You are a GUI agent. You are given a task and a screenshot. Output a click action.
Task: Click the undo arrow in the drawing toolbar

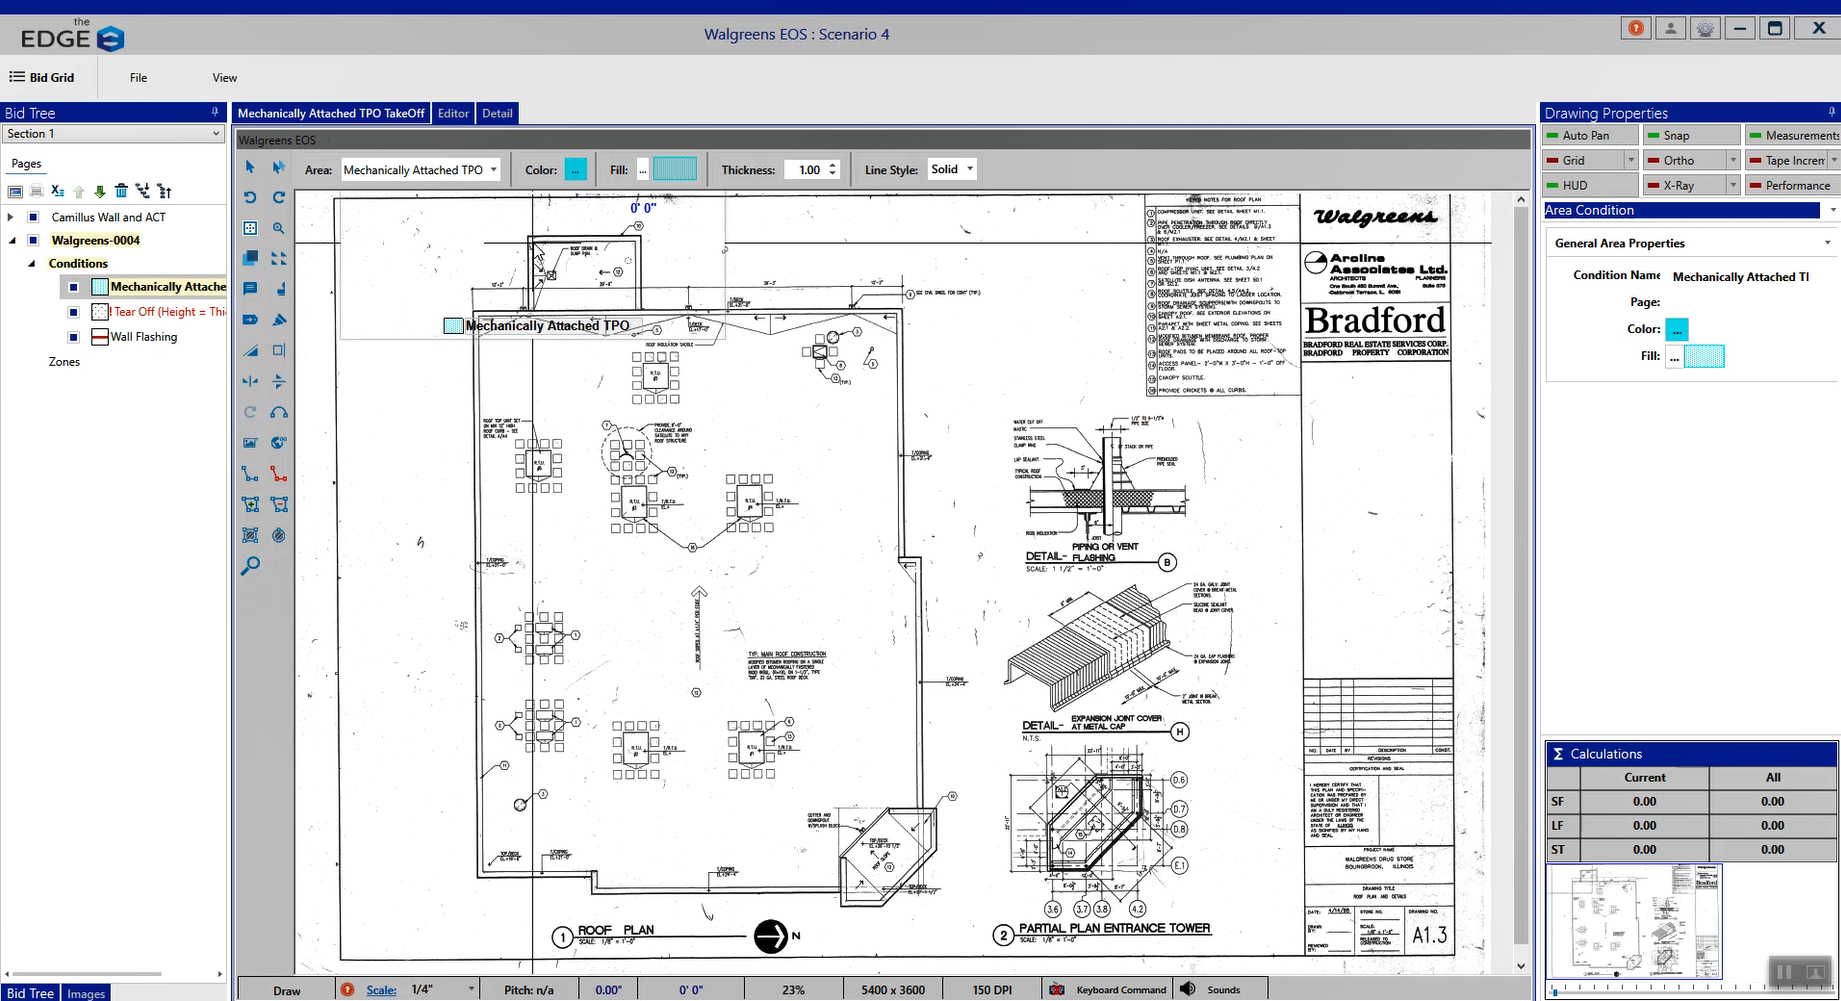[x=250, y=197]
